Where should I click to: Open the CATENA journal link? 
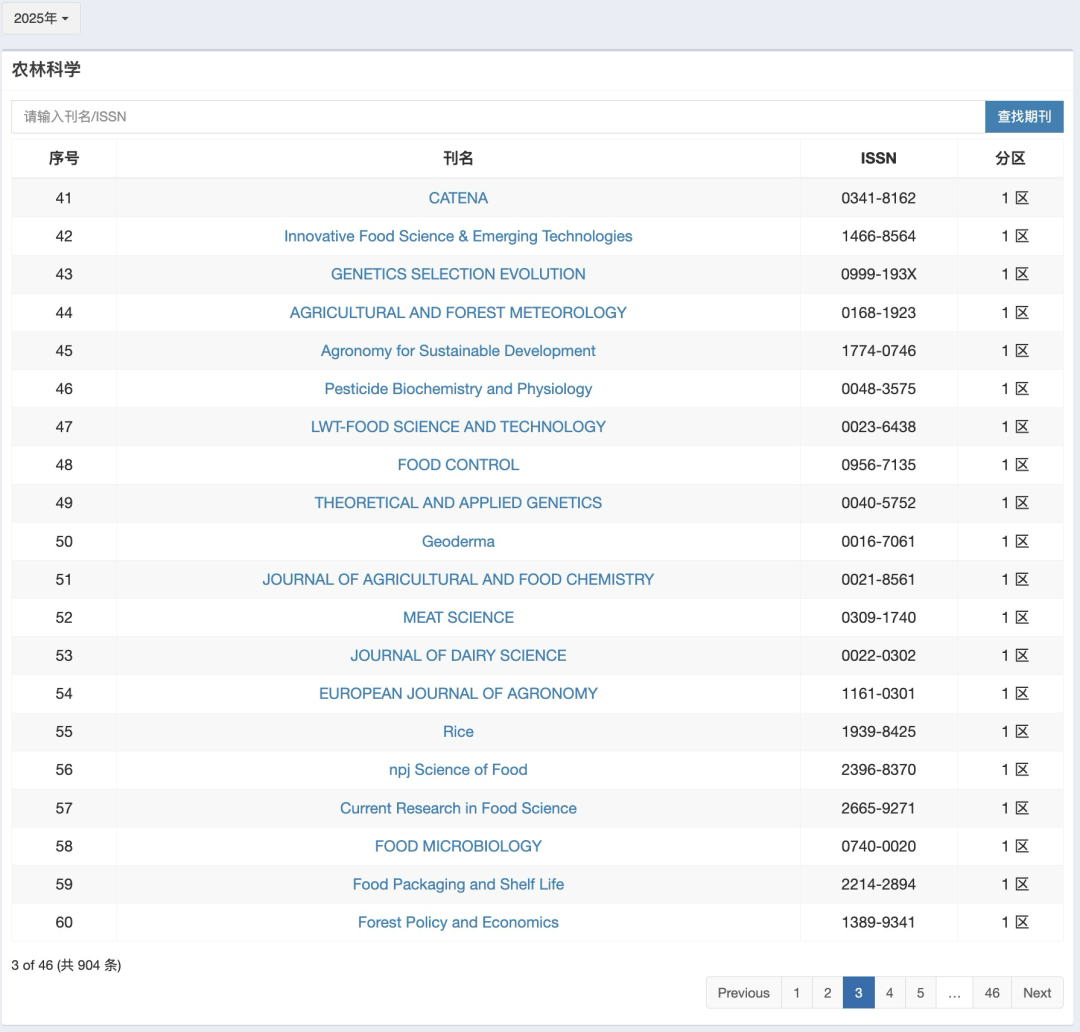coord(458,198)
